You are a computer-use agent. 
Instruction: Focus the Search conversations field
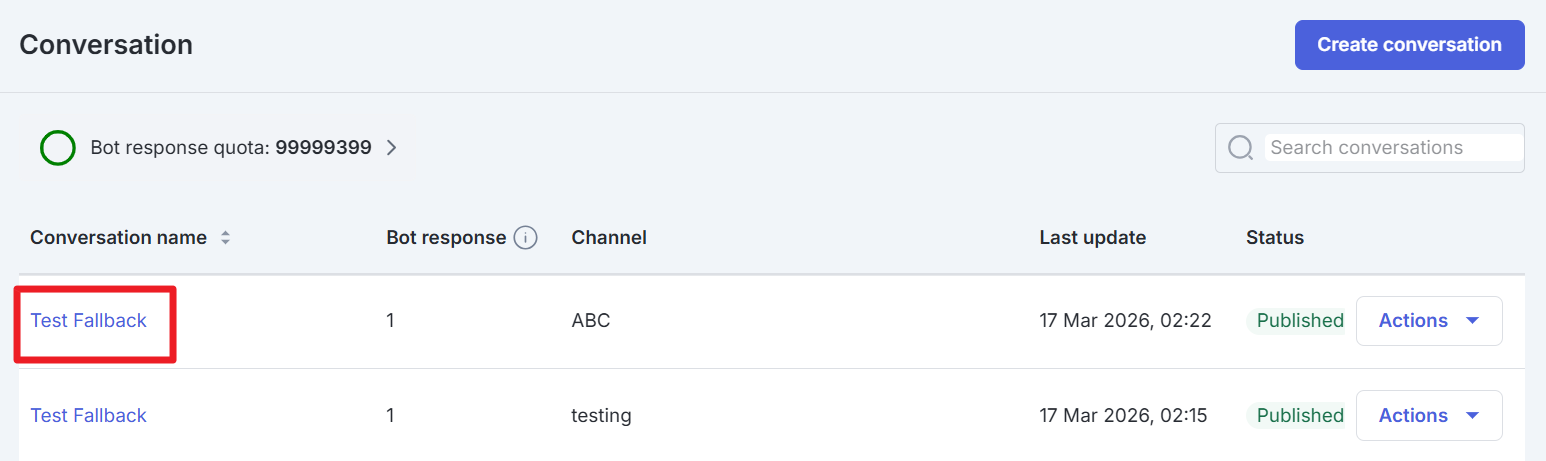(x=1392, y=148)
